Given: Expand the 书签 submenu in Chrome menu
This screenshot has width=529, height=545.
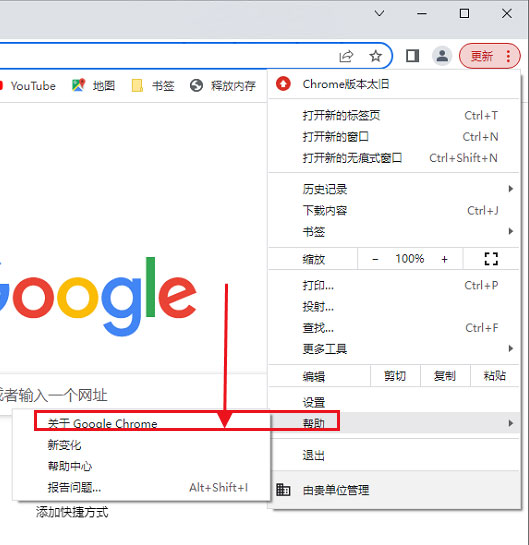Looking at the screenshot, I should pos(394,231).
